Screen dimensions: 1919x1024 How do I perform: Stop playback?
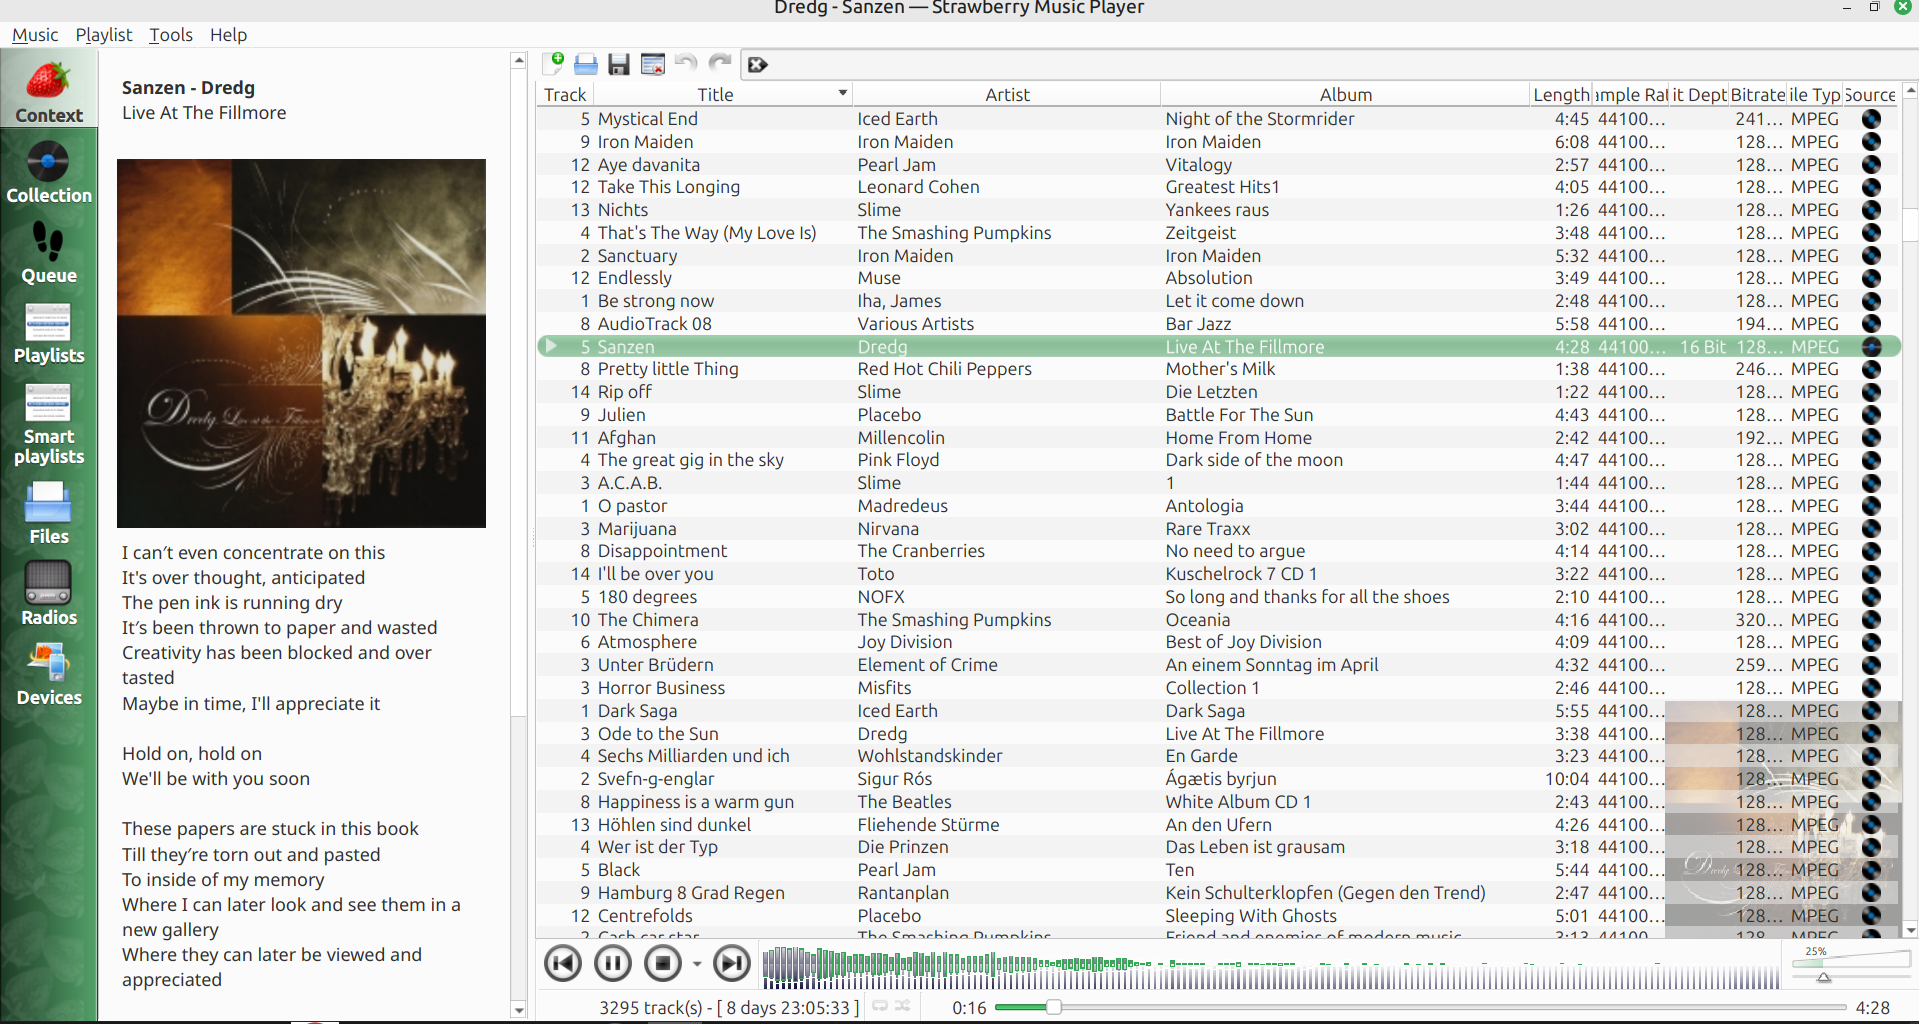(x=662, y=963)
